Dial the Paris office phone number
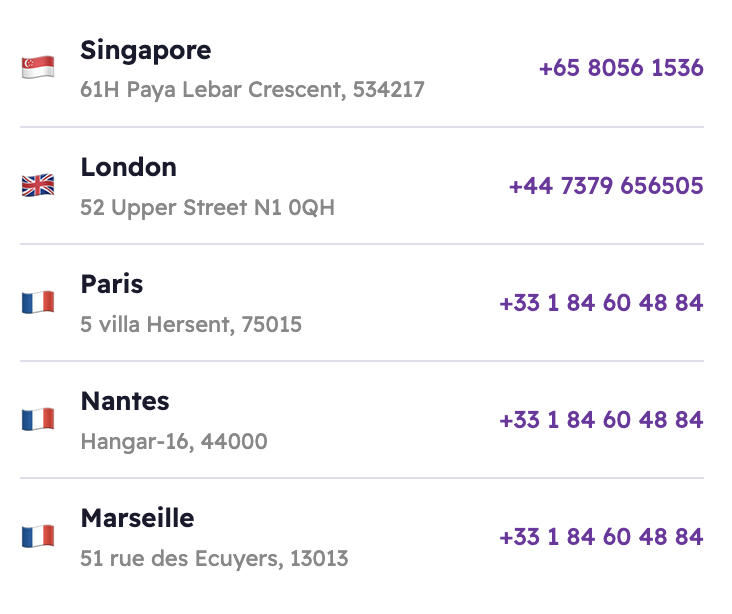The image size is (732, 614). point(600,302)
